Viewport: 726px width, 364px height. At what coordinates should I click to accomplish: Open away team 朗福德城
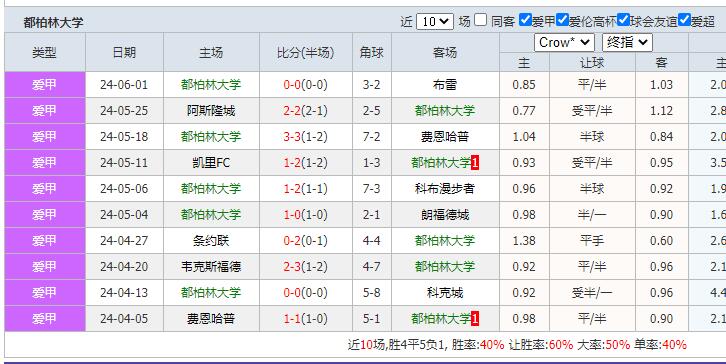click(x=445, y=214)
